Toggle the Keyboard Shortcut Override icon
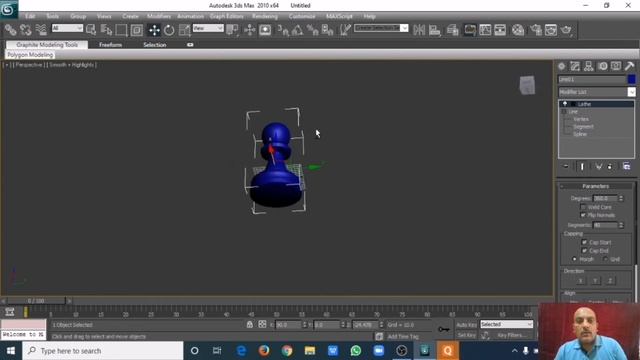Image resolution: width=640 pixels, height=360 pixels. pyautogui.click(x=265, y=30)
